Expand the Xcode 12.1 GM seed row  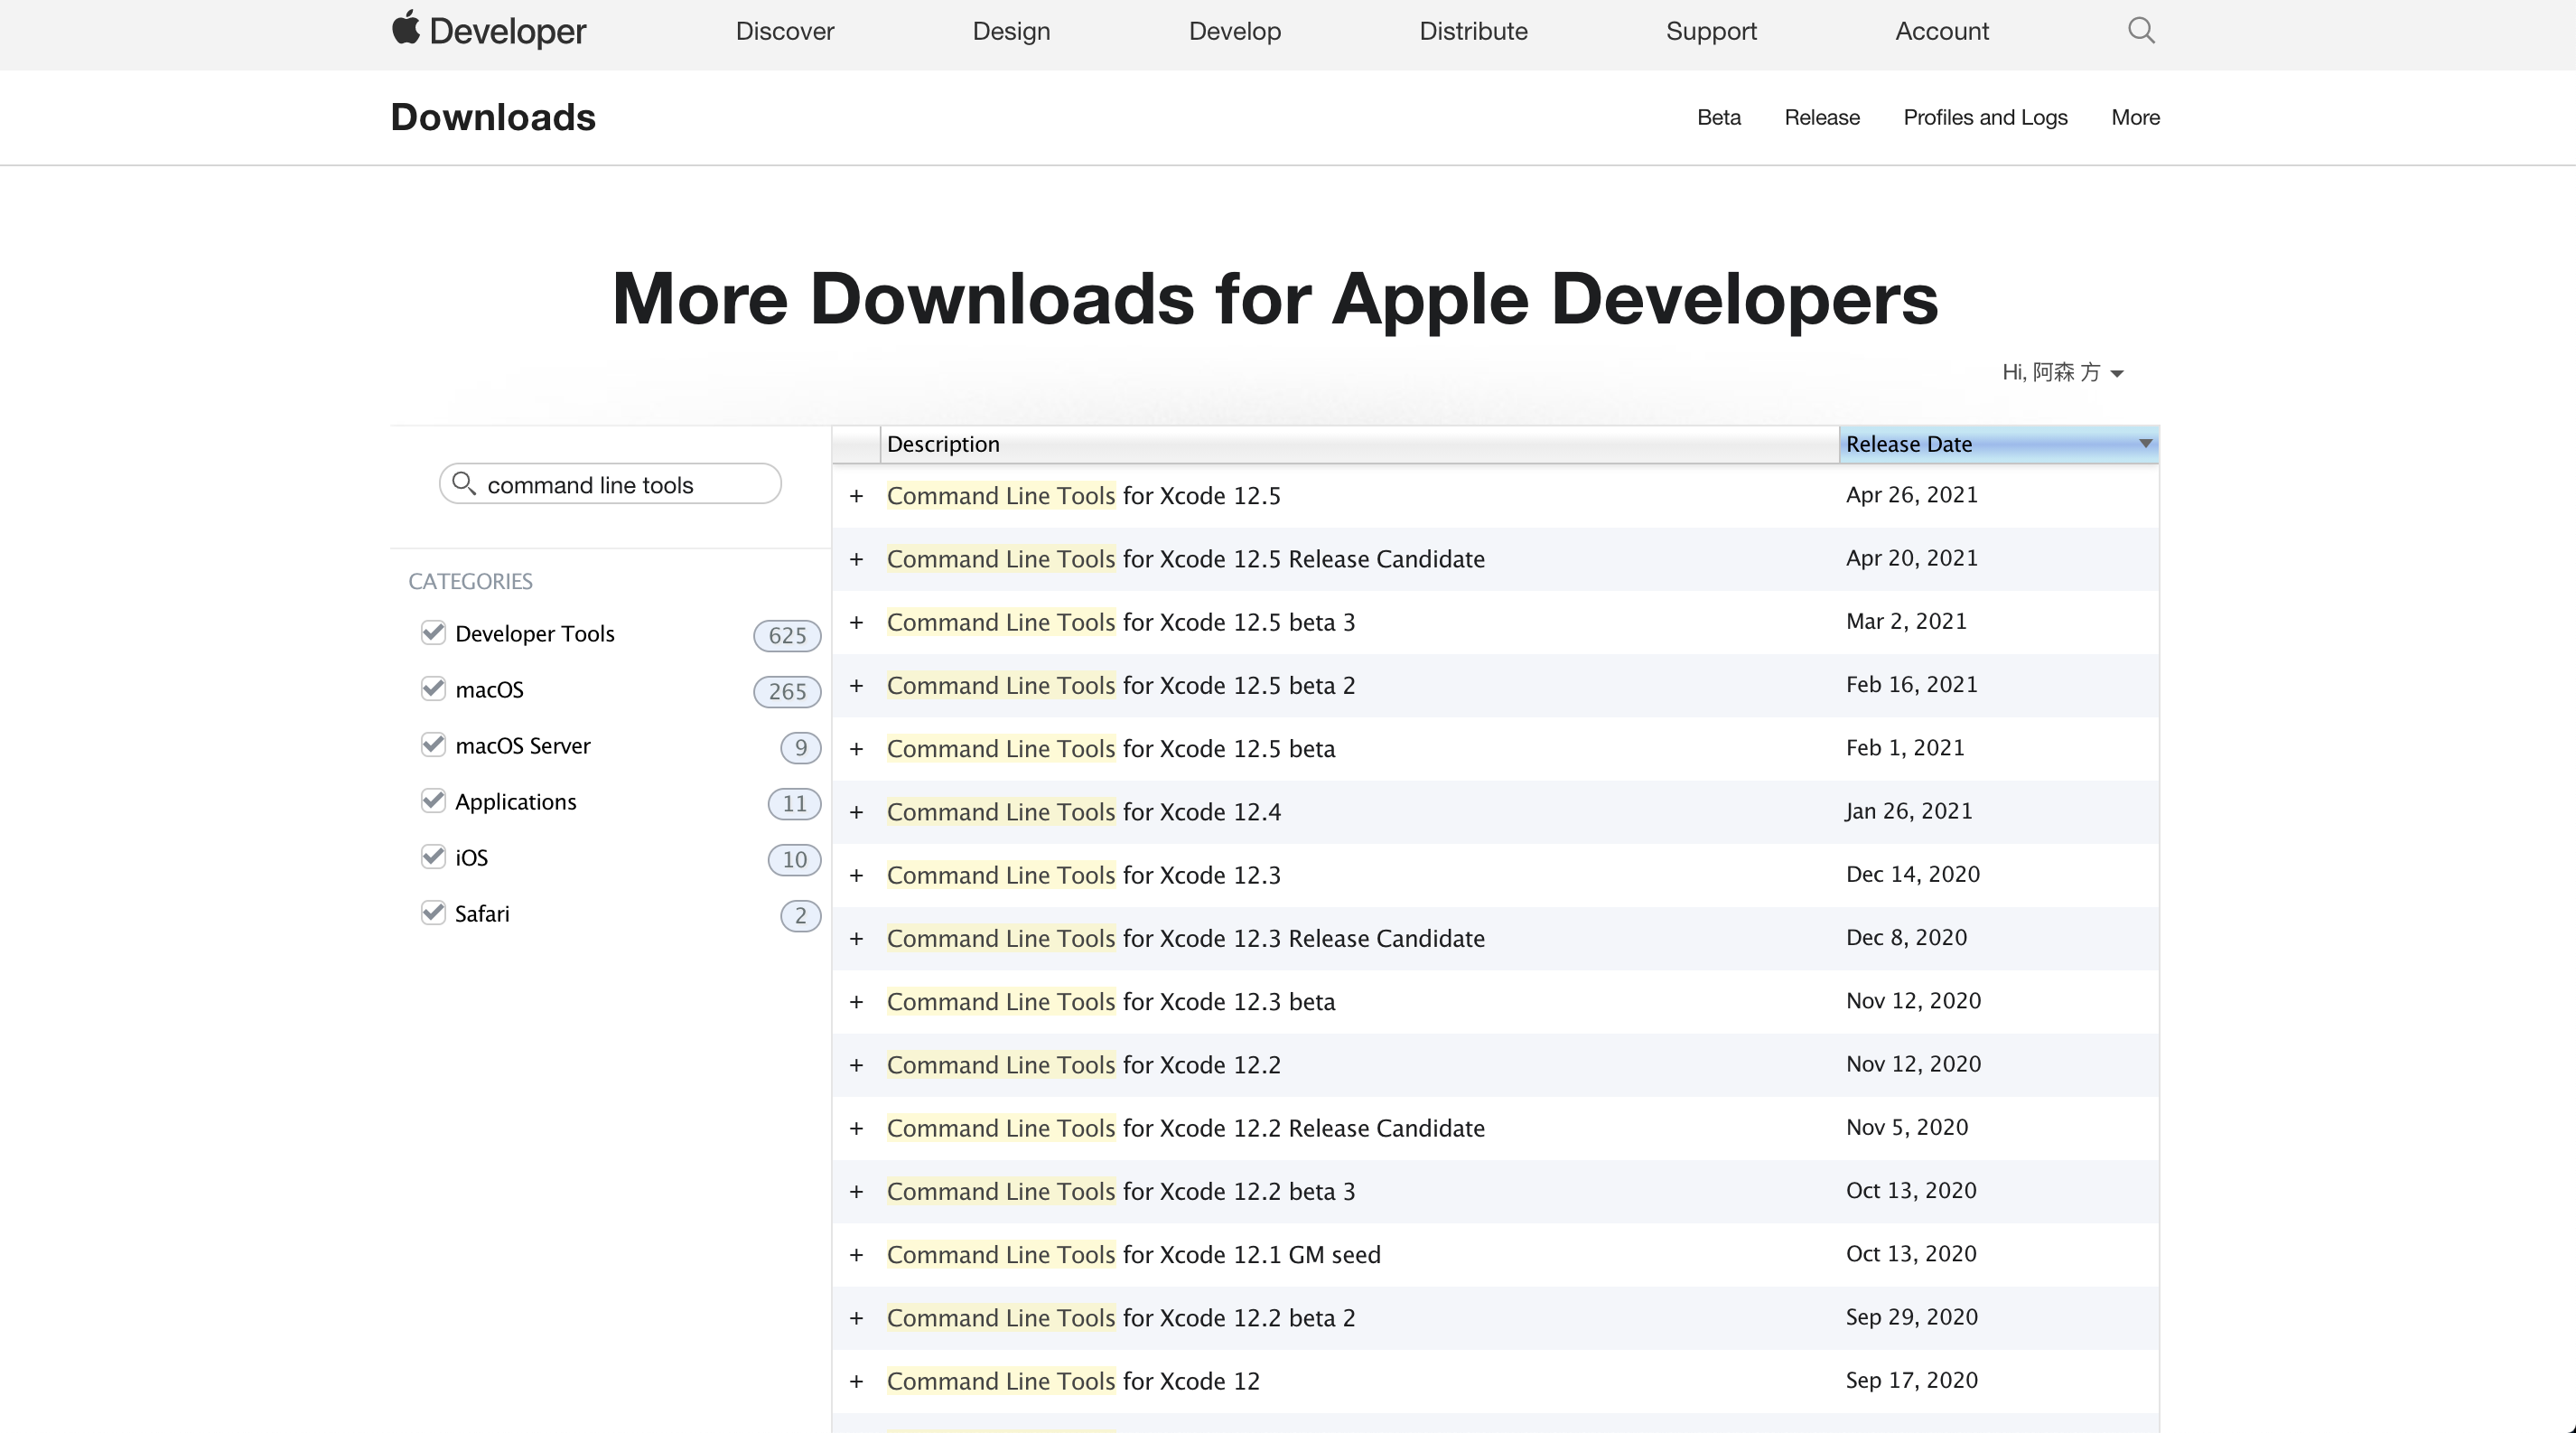[856, 1254]
